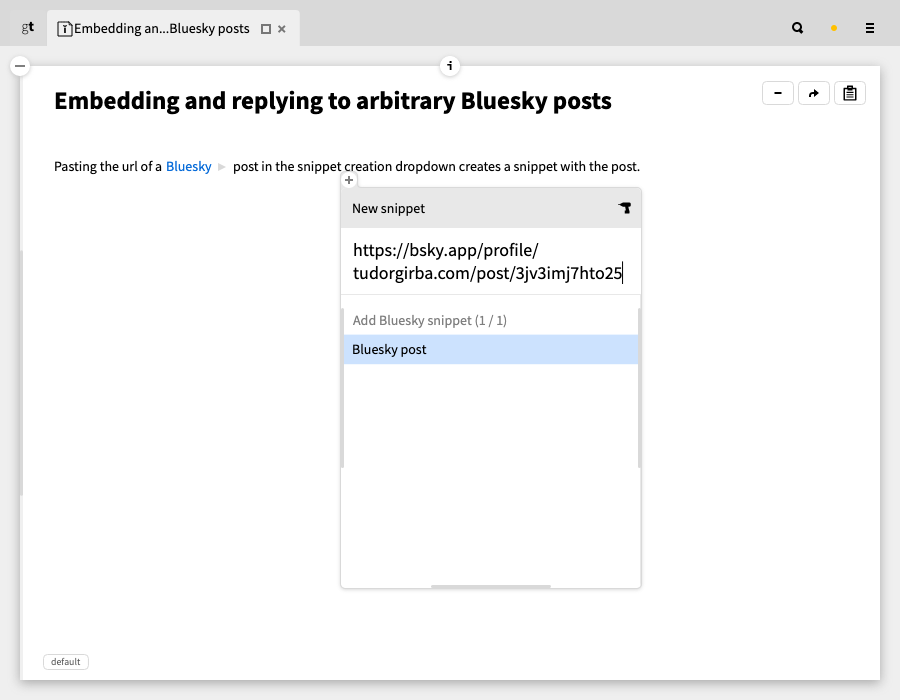
Task: Click the drill icon in the New snippet header
Action: pos(624,208)
